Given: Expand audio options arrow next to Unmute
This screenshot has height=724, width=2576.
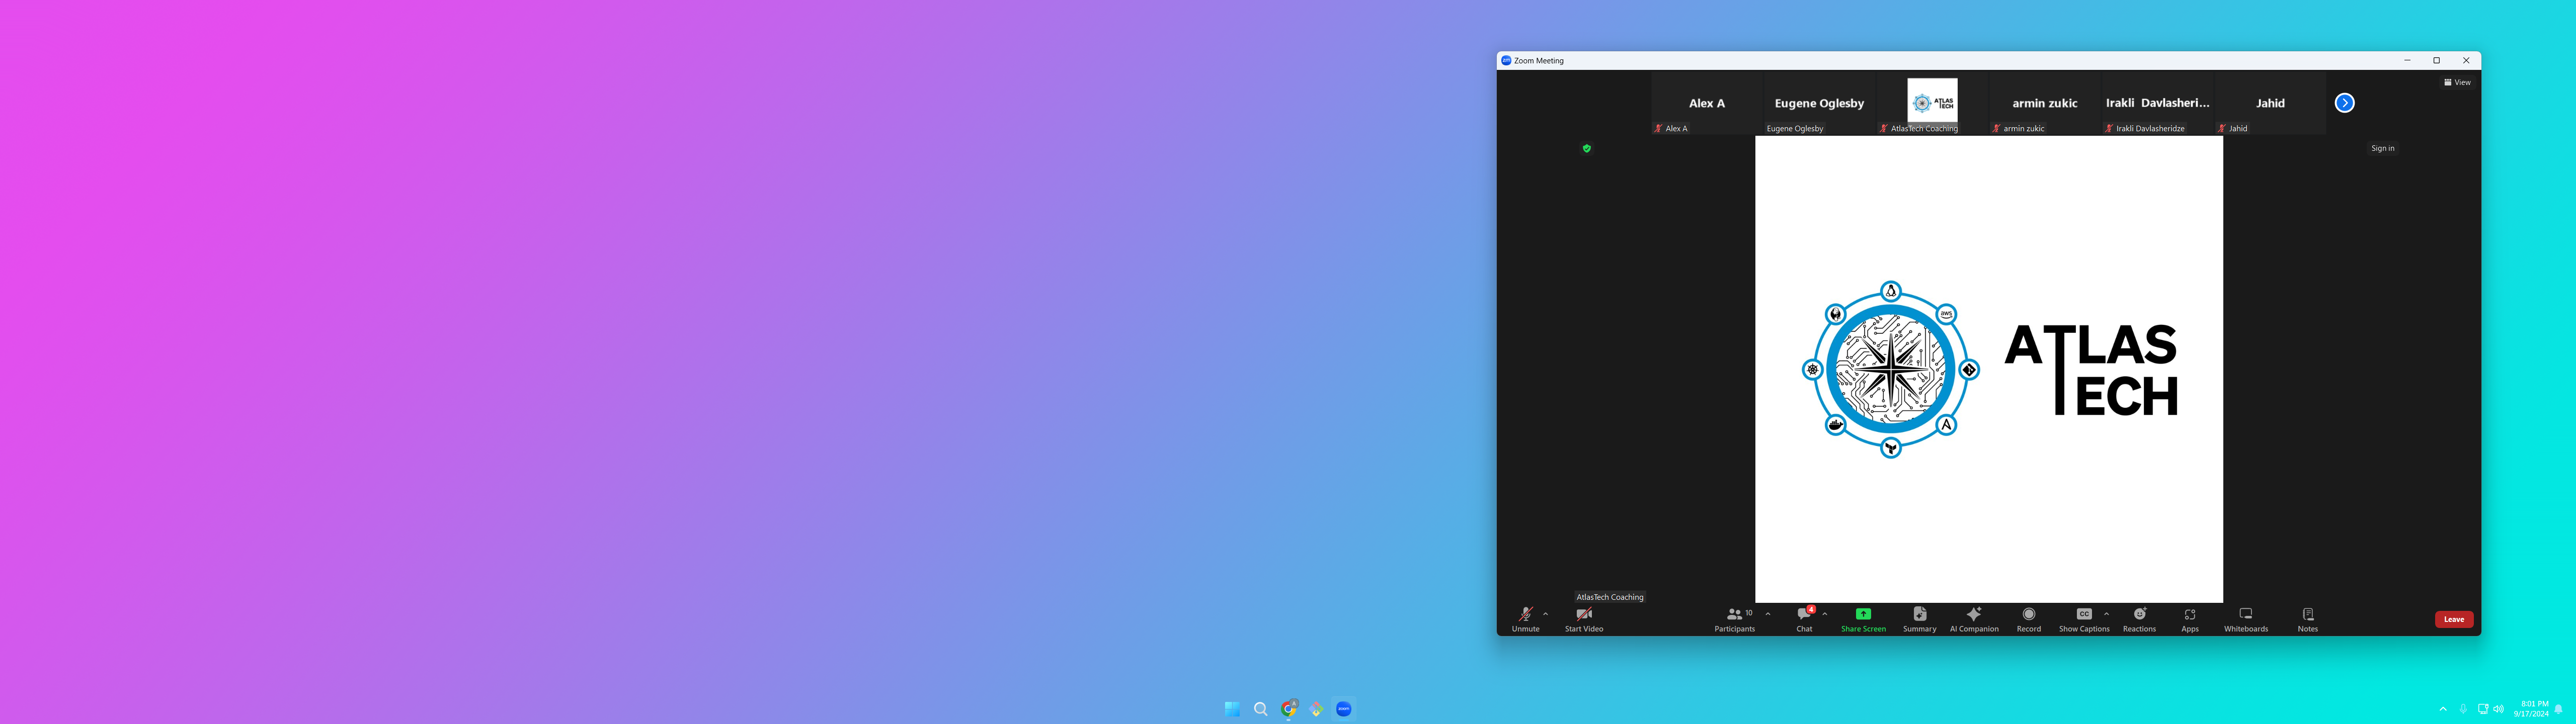Looking at the screenshot, I should coord(1545,614).
